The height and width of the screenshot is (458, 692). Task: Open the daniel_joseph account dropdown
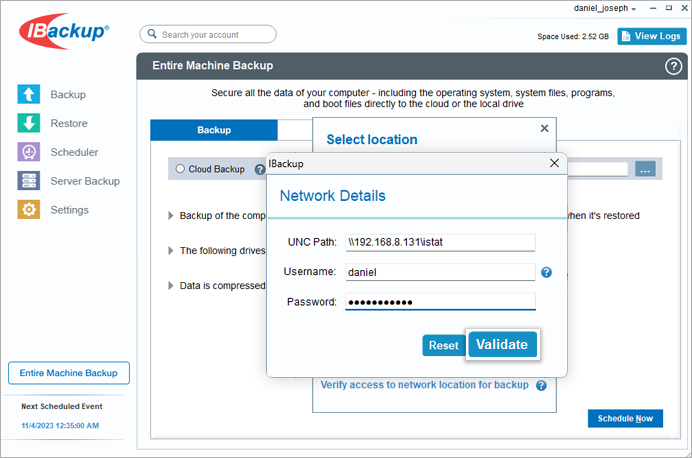pos(605,8)
